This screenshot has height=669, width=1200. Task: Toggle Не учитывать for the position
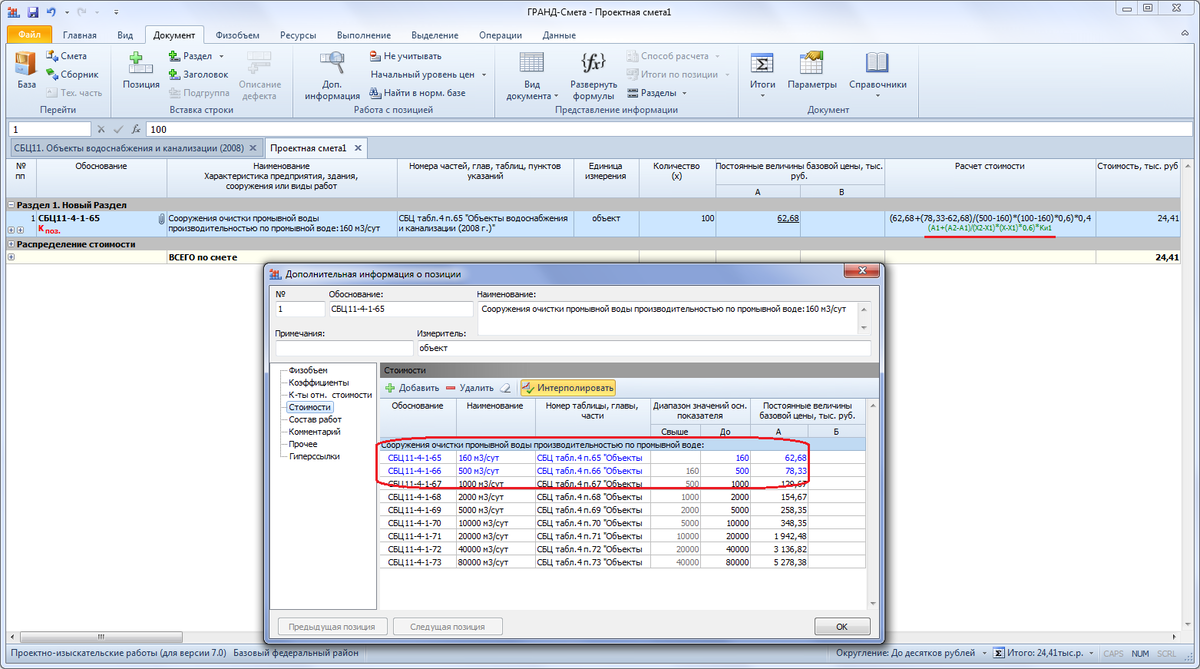[405, 57]
